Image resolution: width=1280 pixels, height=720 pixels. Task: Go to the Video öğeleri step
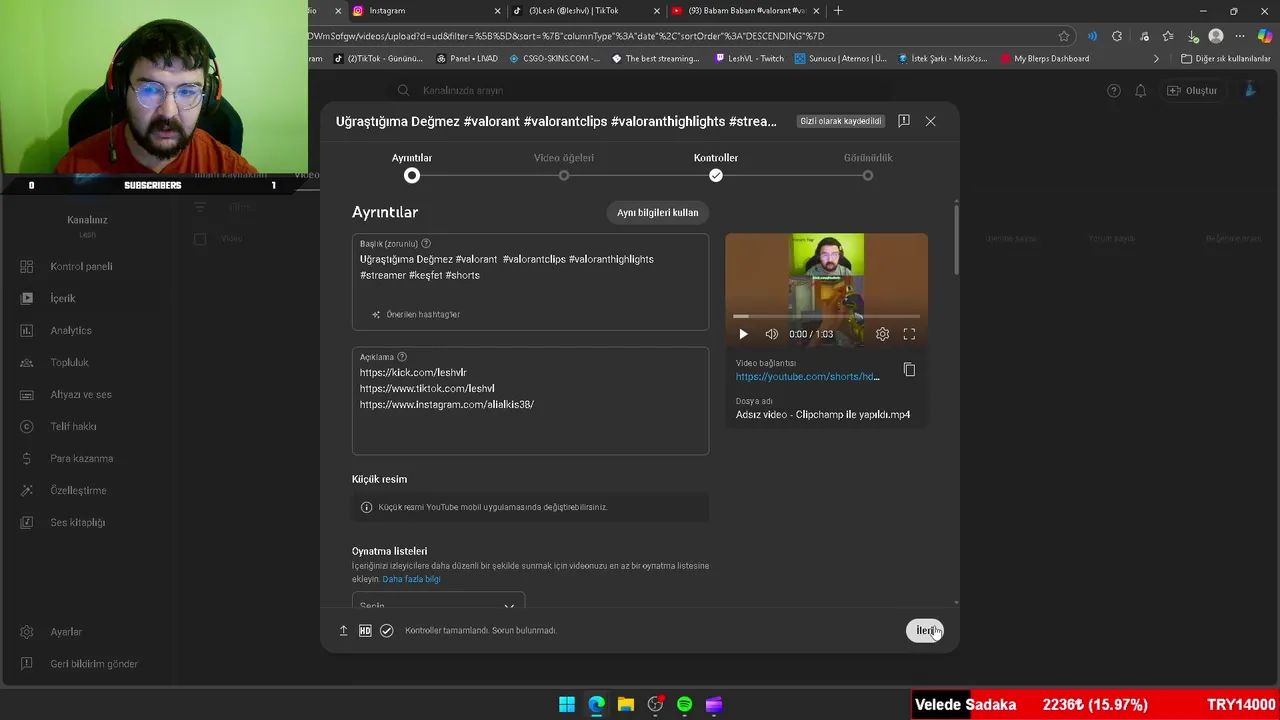point(564,167)
